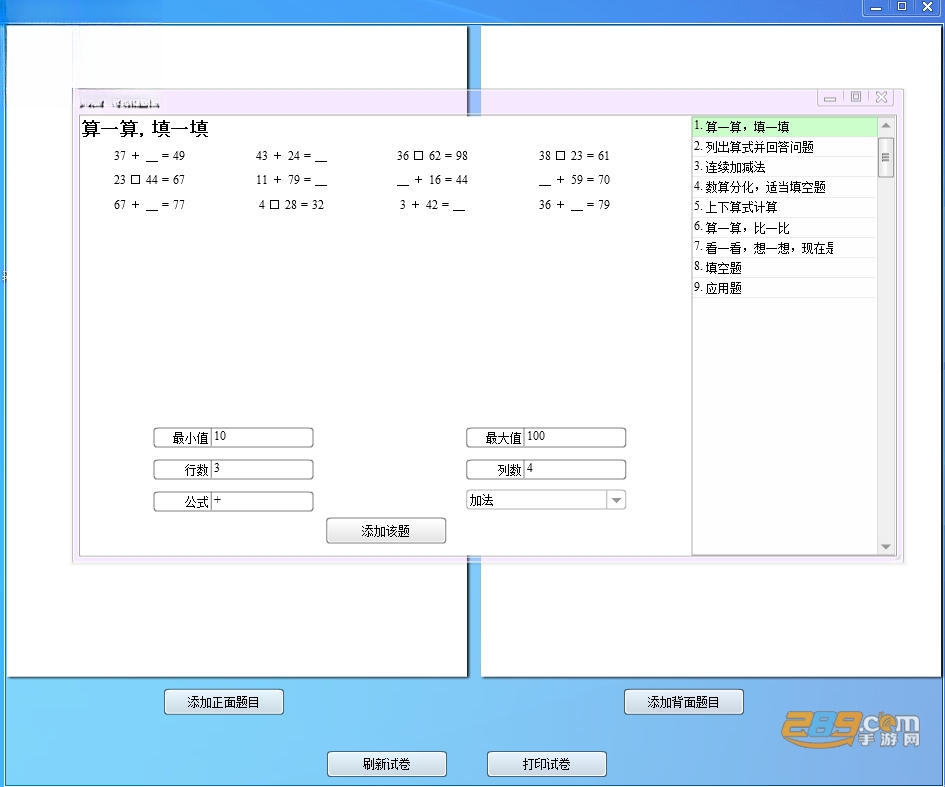Viewport: 945px width, 787px height.
Task: Select list item 看一看，想一想
Action: (785, 248)
